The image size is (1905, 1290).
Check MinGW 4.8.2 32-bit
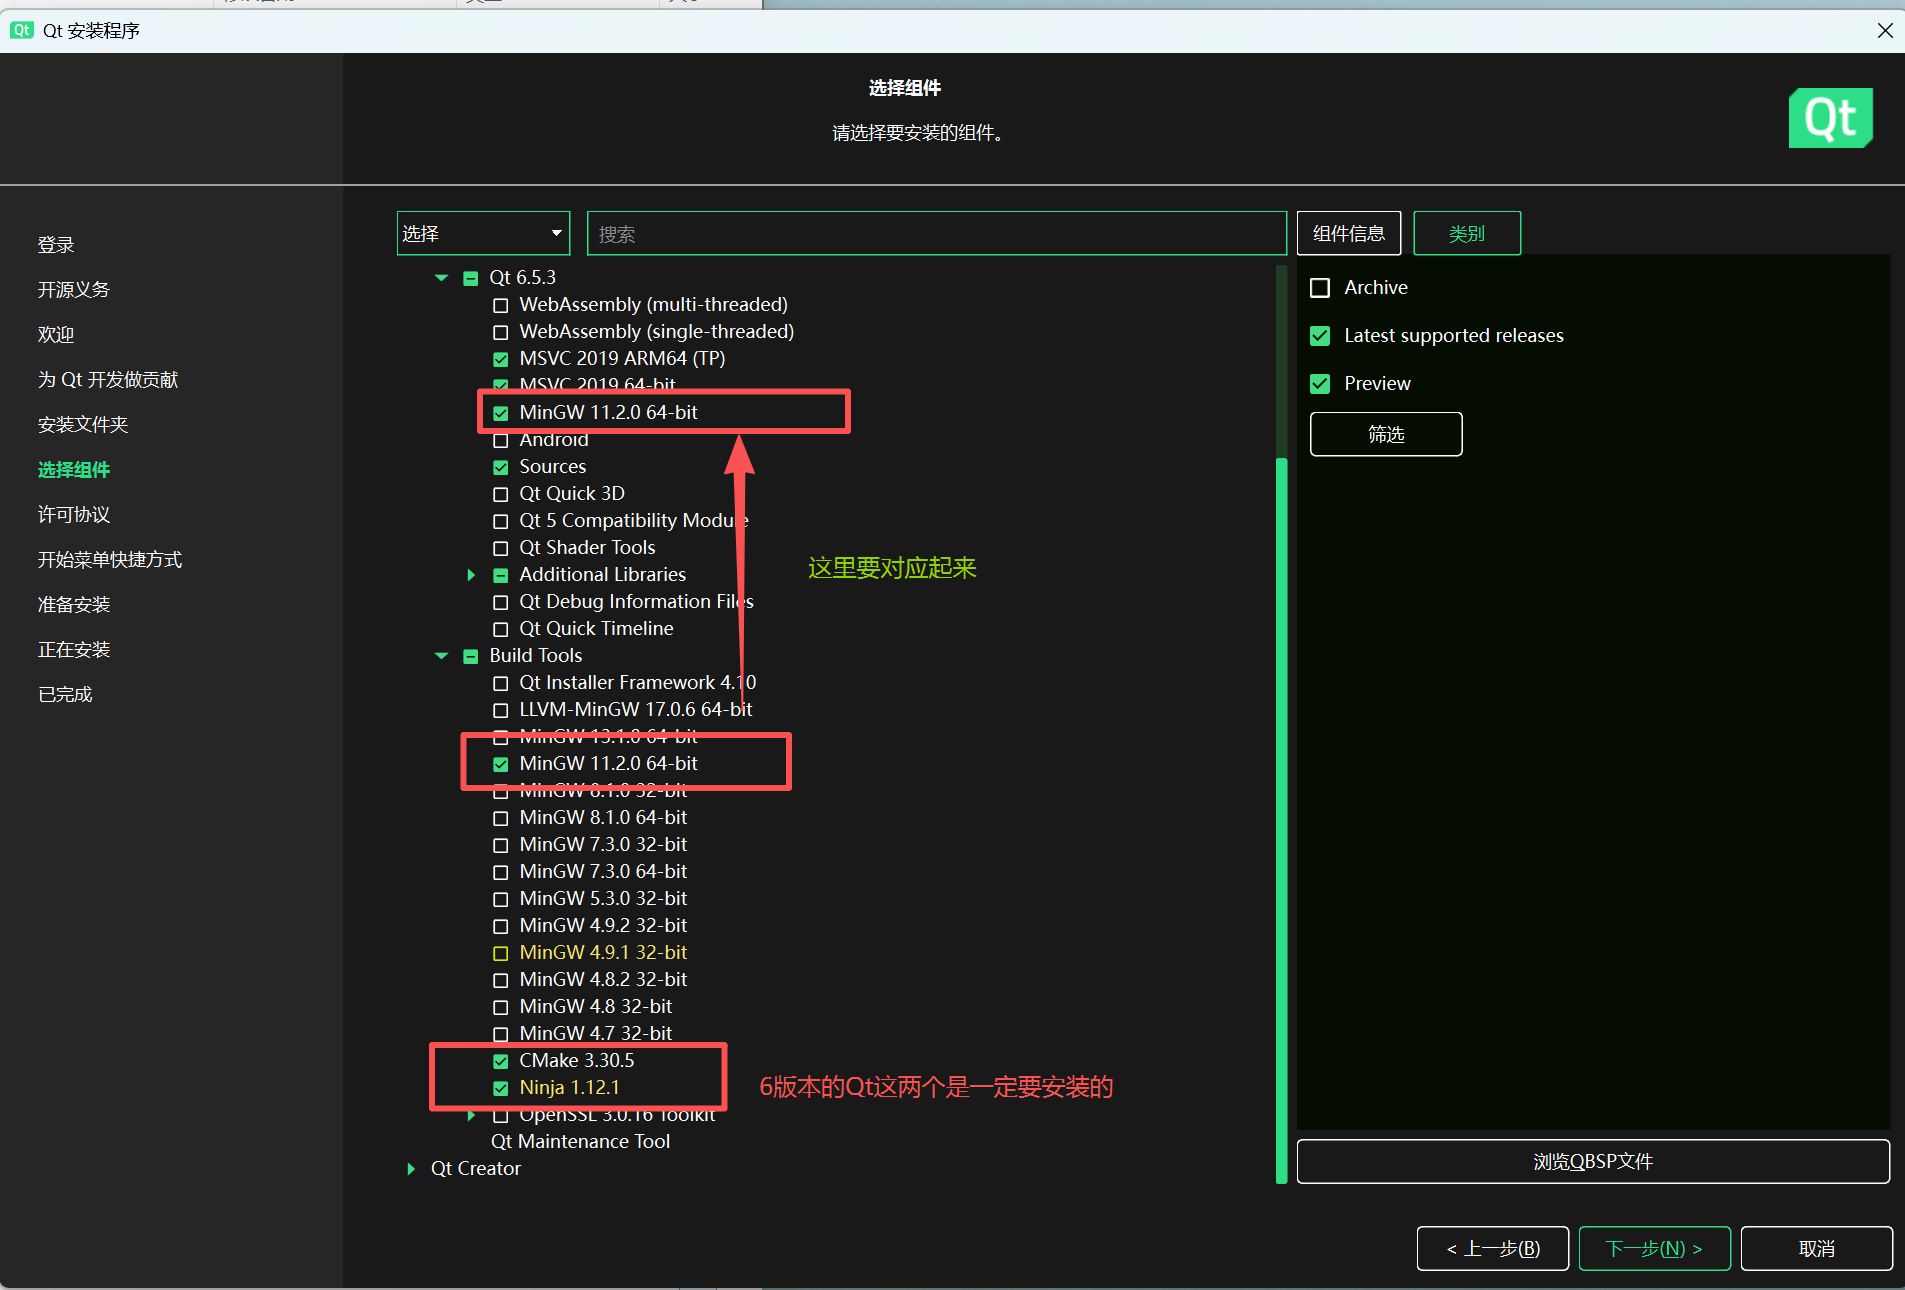point(501,981)
